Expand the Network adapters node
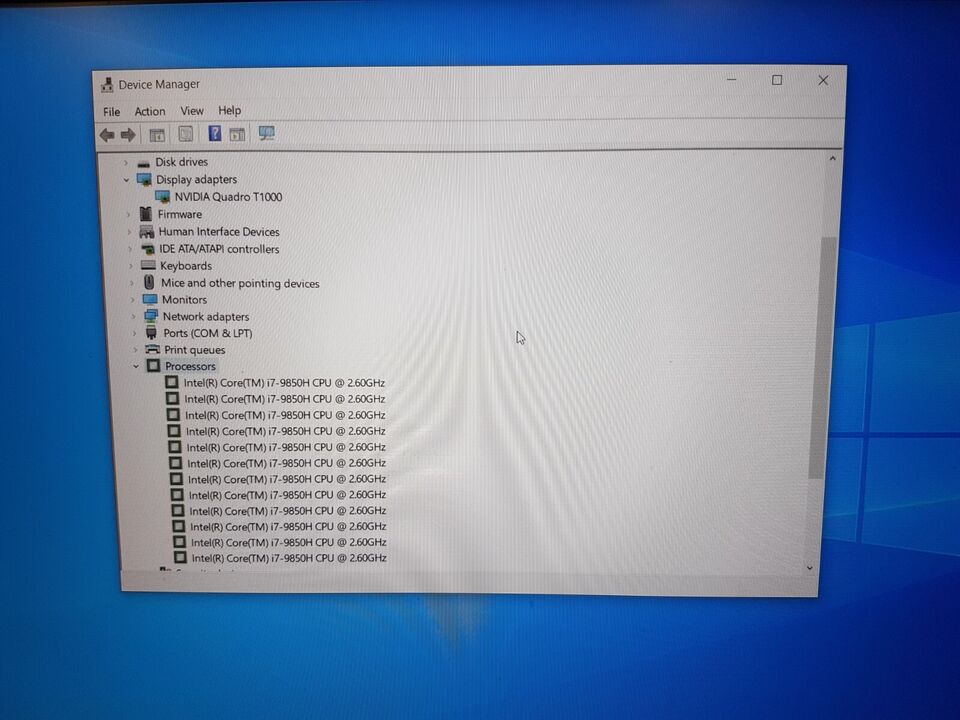 (133, 317)
